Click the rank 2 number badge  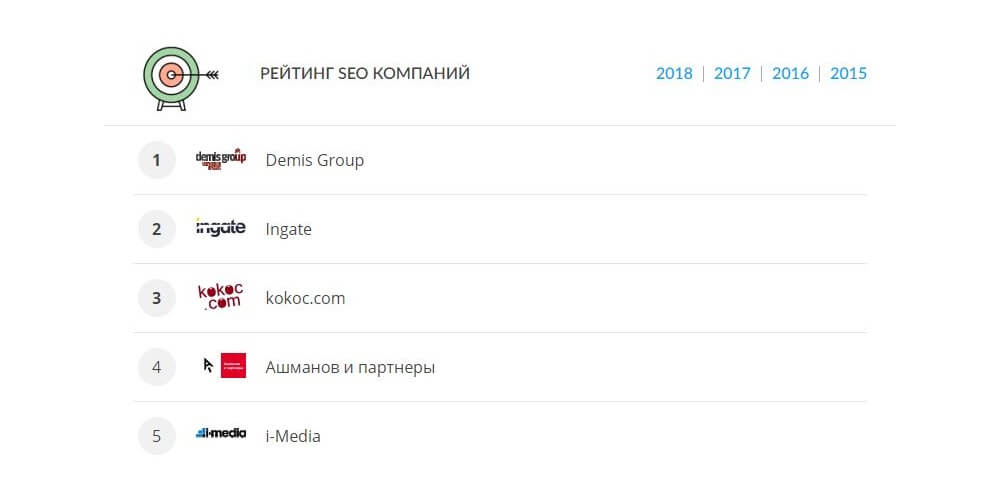click(156, 229)
